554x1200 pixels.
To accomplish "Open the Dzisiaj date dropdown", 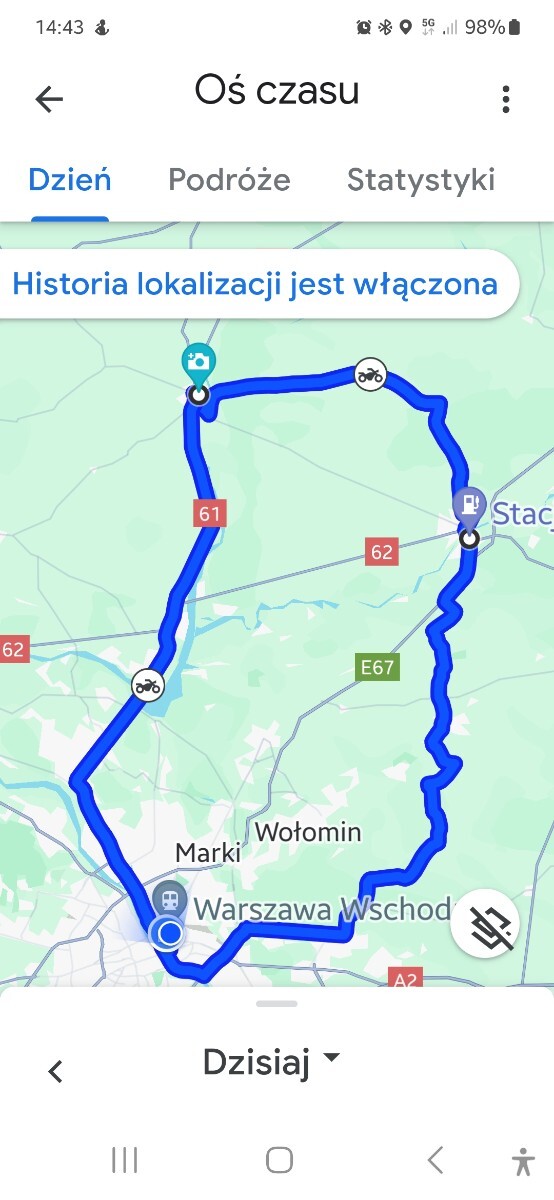I will pos(271,1061).
